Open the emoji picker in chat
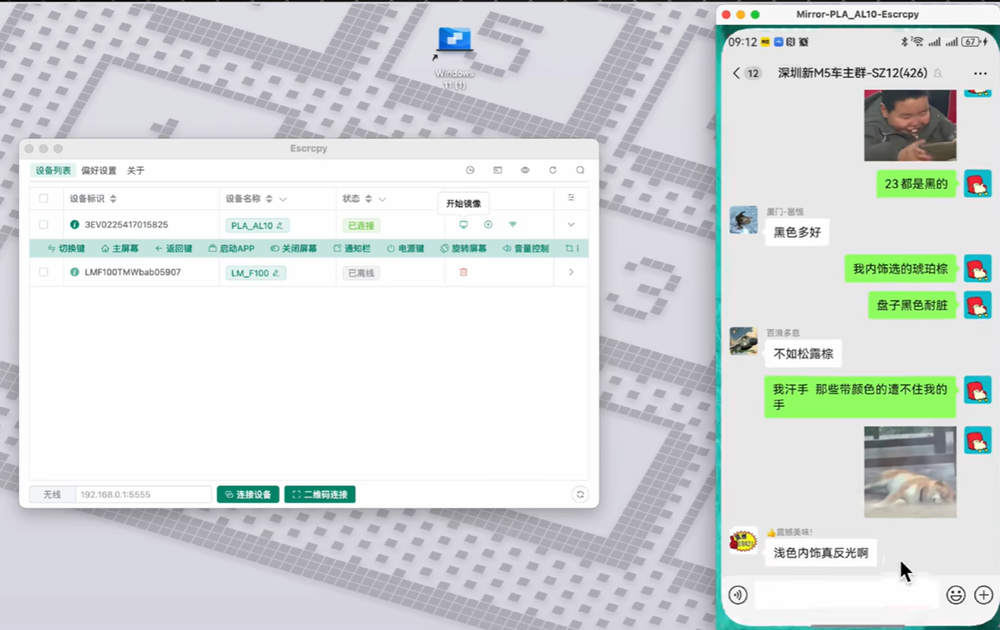The image size is (1000, 630). (x=956, y=595)
